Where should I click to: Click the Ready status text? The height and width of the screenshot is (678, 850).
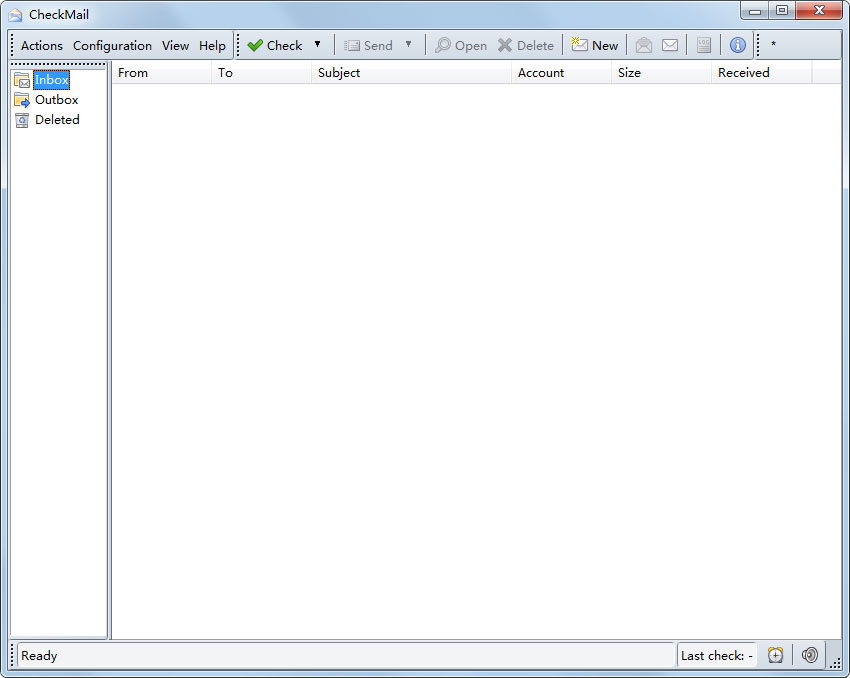tap(39, 656)
